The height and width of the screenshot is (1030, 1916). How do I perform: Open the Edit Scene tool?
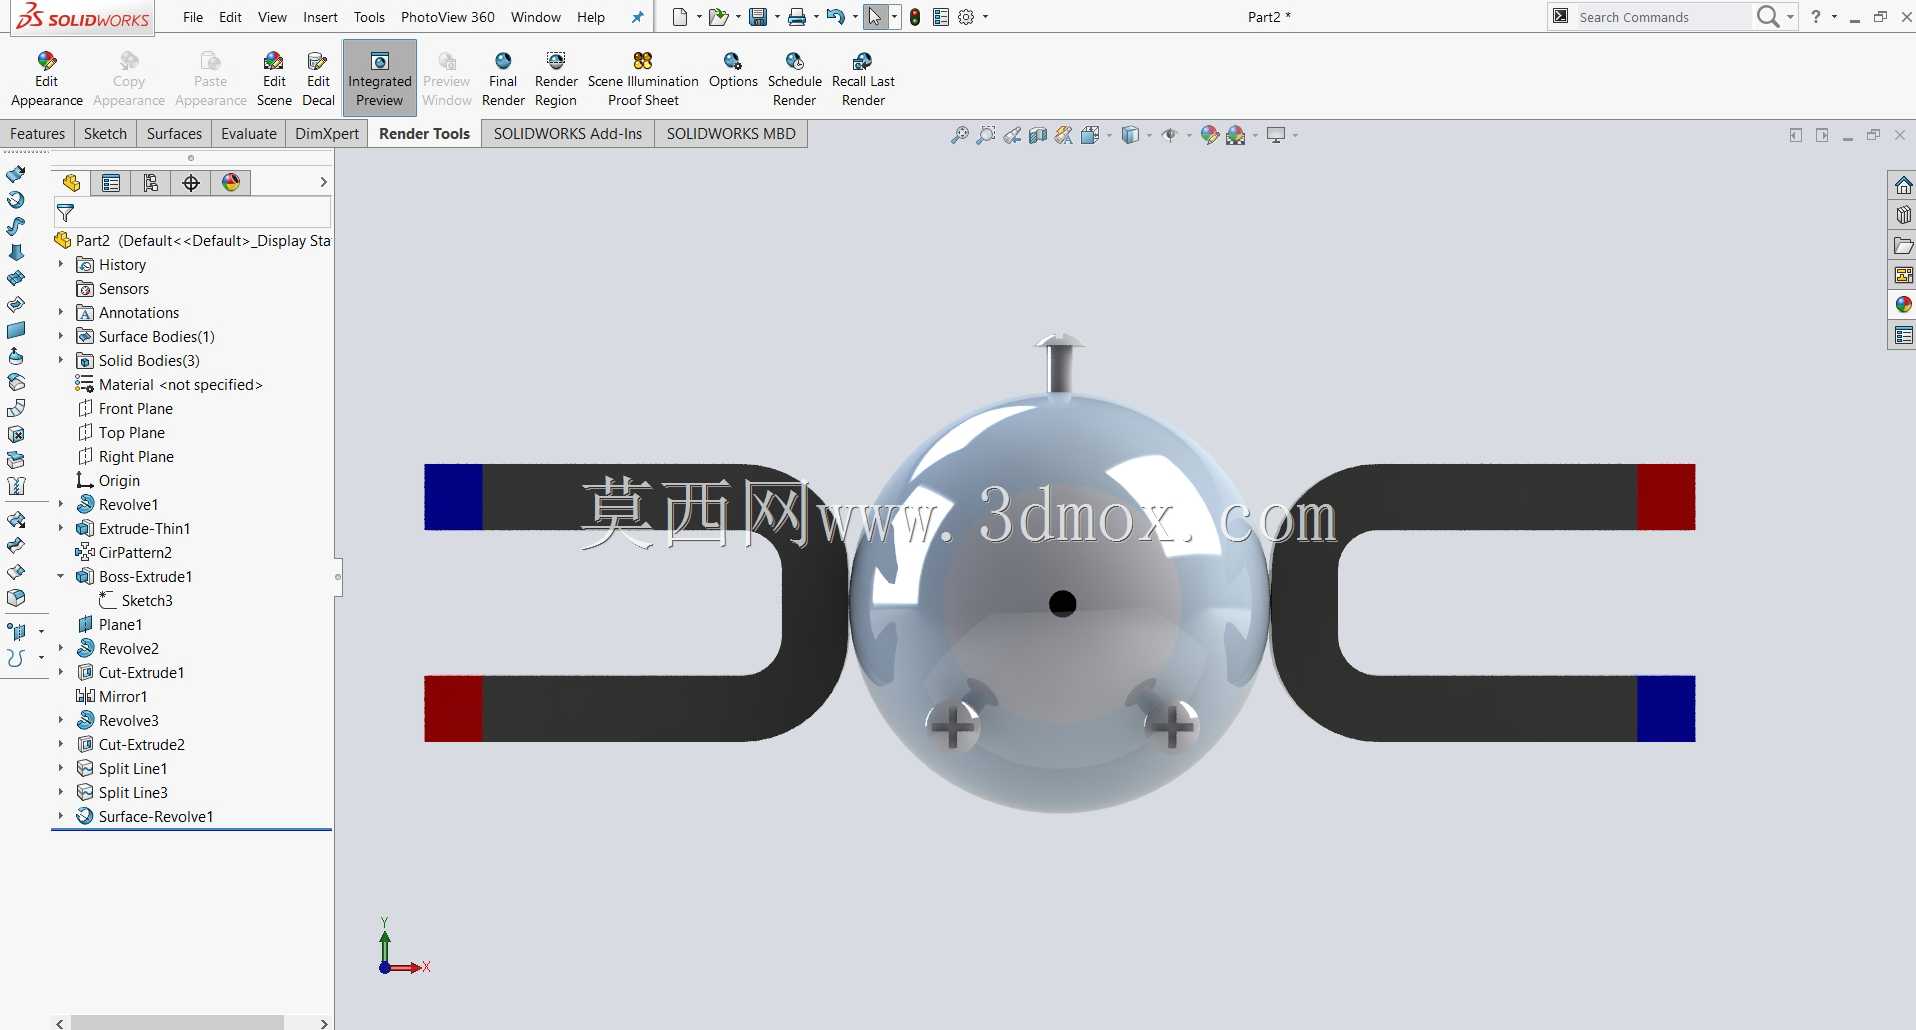point(274,79)
